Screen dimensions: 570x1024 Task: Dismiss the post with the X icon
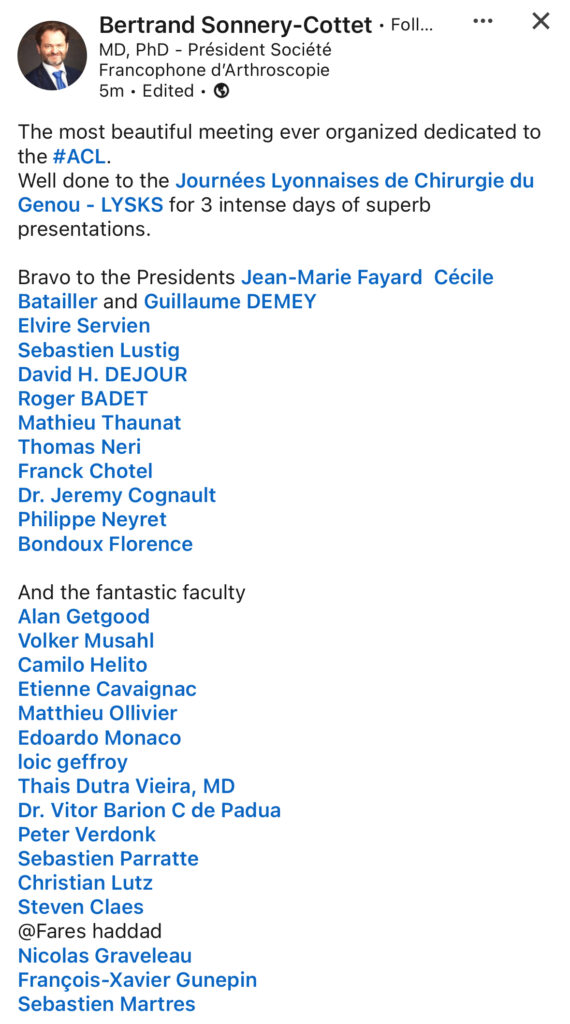click(541, 22)
